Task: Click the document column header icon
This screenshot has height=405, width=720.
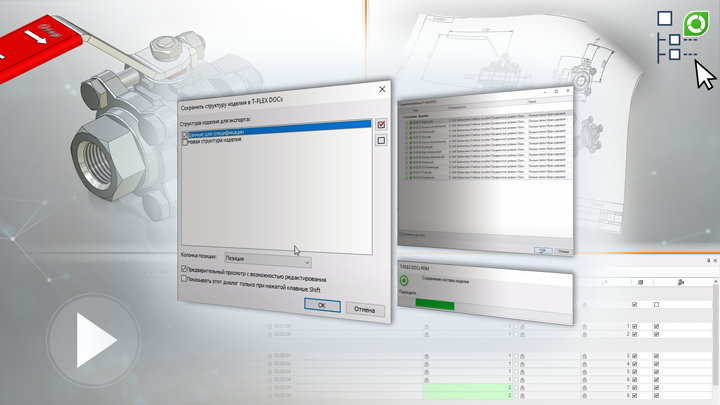Action: [641, 285]
